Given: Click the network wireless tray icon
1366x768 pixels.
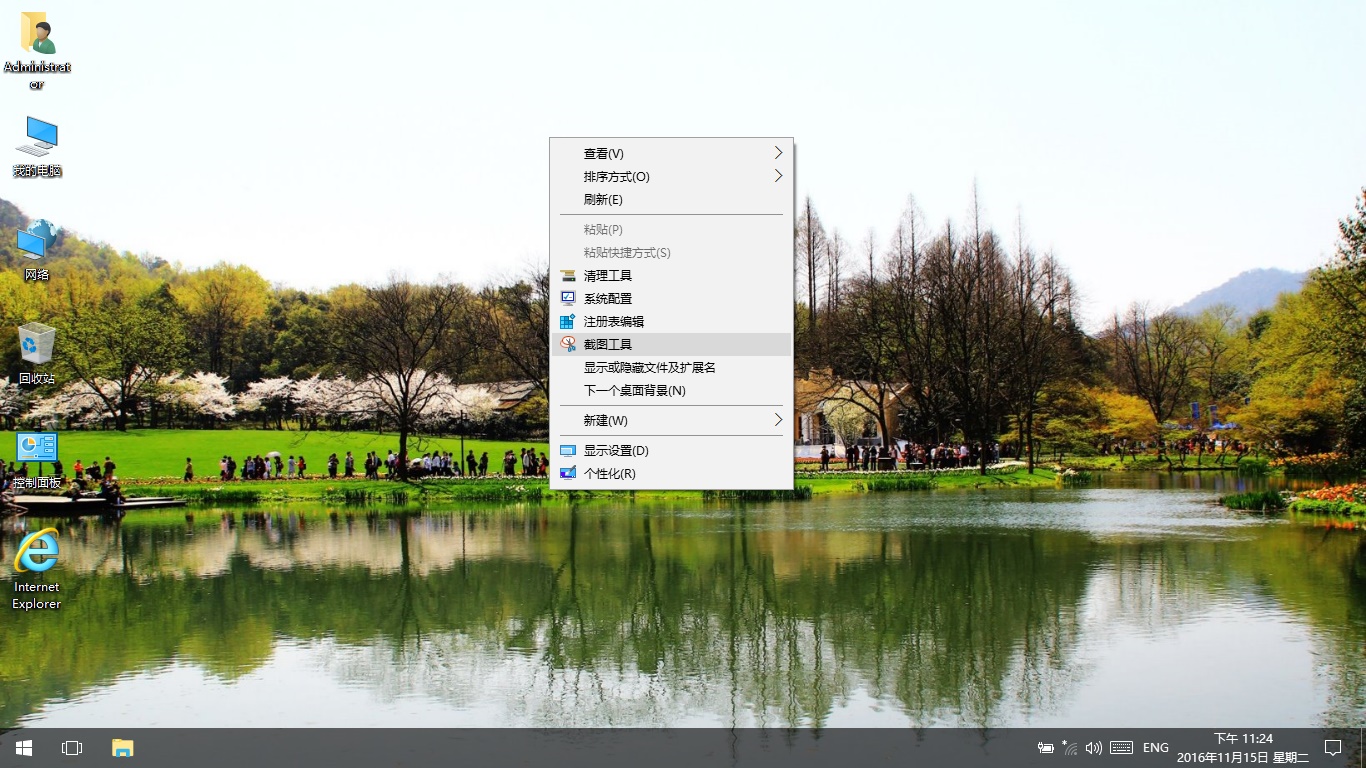Looking at the screenshot, I should [x=1070, y=748].
